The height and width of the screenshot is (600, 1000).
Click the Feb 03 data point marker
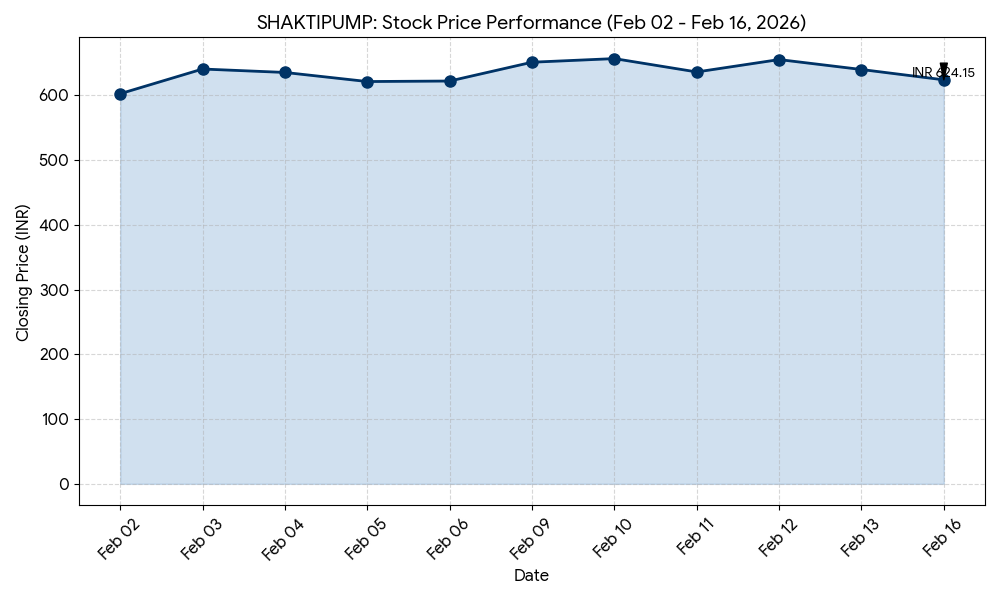tap(203, 69)
